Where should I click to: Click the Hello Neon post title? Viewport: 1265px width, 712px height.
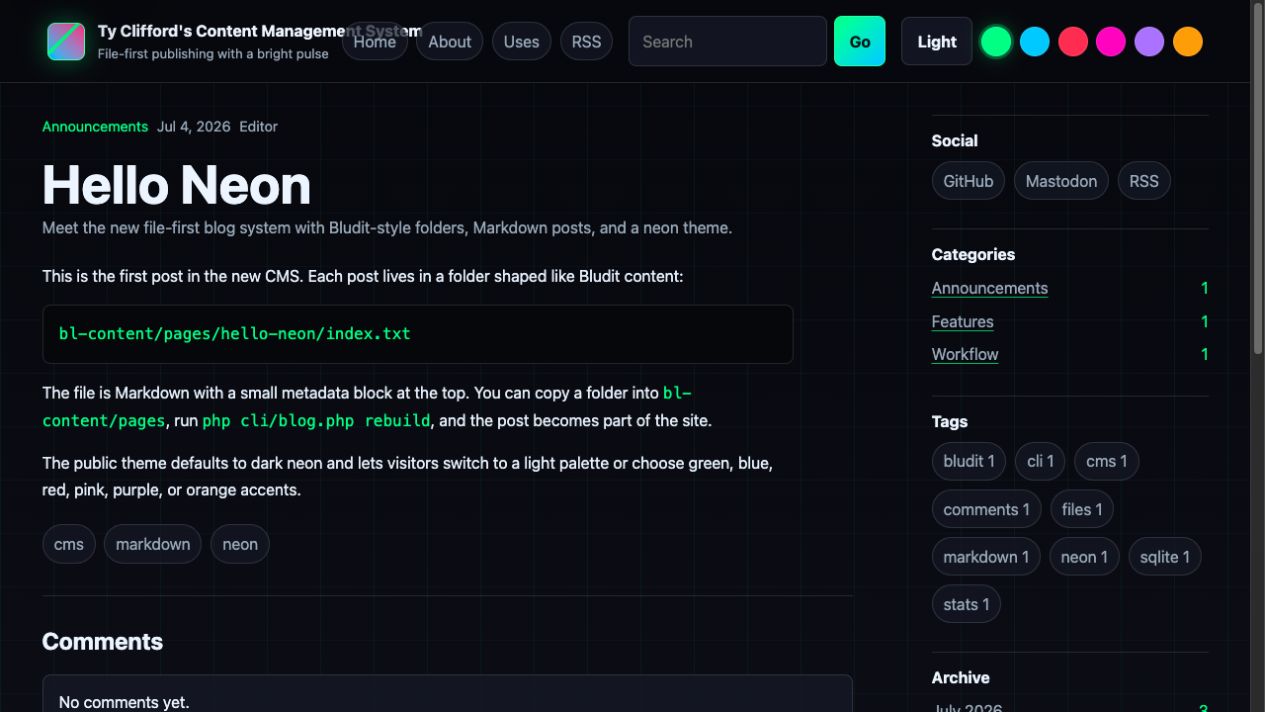177,185
